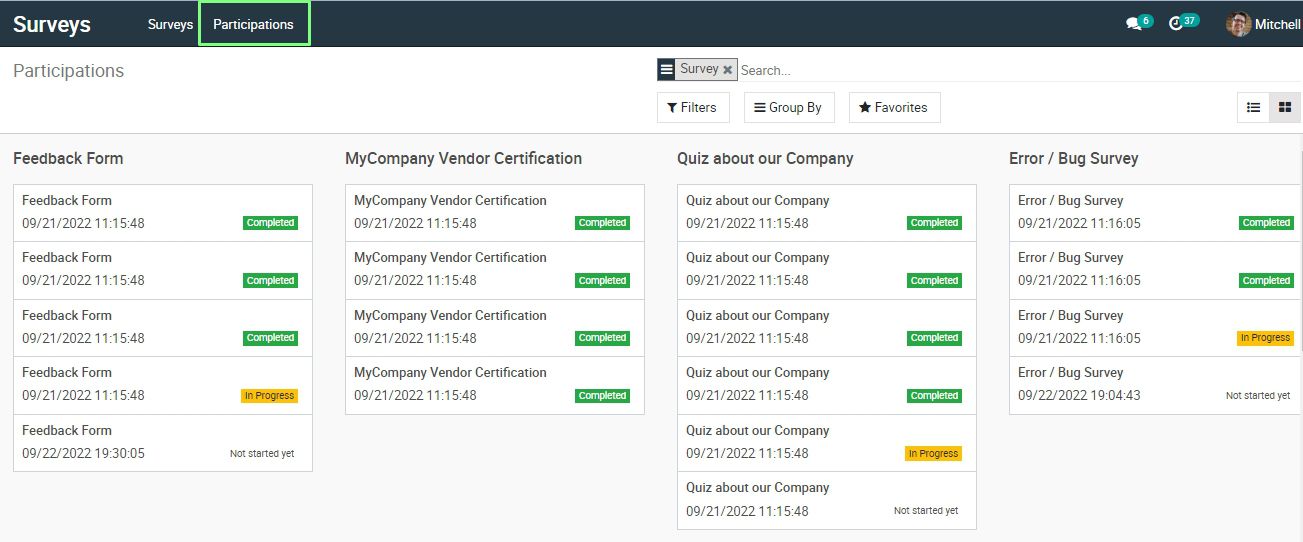Switch to list view
Image resolution: width=1303 pixels, height=542 pixels.
pyautogui.click(x=1253, y=107)
